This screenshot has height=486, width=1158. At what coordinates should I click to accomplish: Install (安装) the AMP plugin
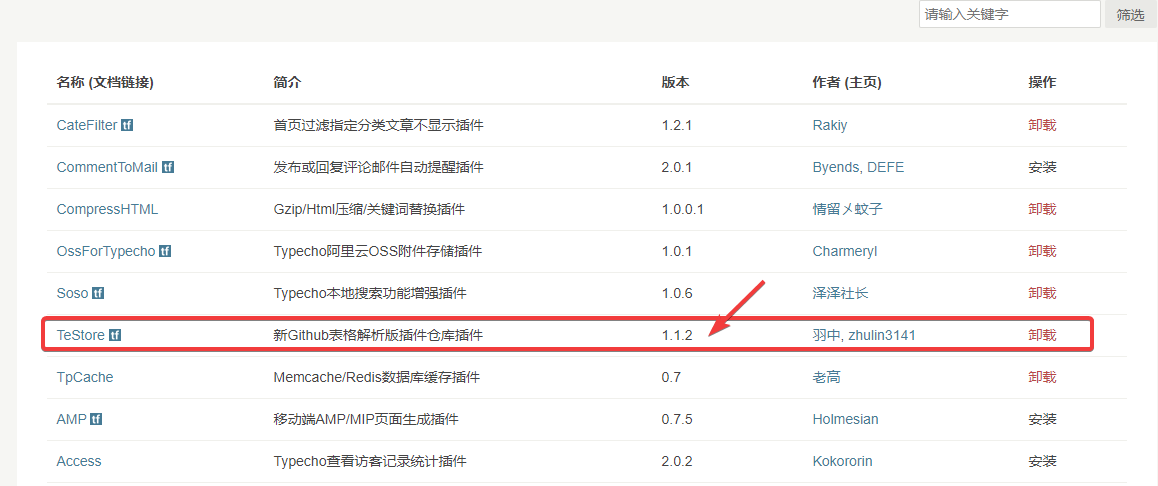1042,420
